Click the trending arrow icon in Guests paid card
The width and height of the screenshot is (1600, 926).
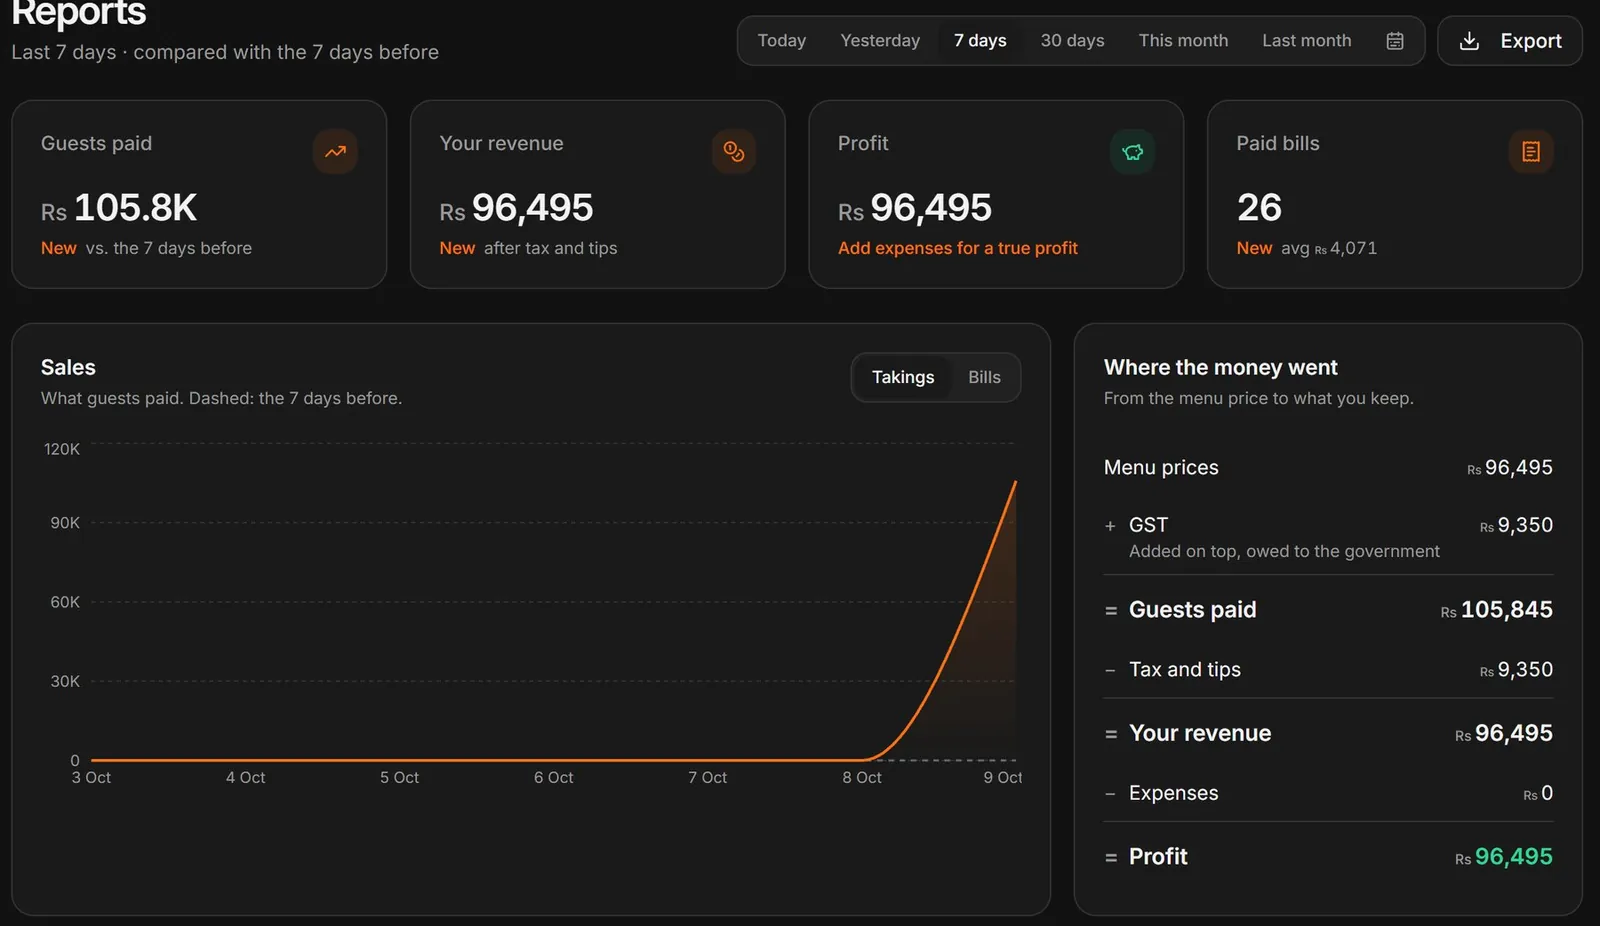point(335,152)
